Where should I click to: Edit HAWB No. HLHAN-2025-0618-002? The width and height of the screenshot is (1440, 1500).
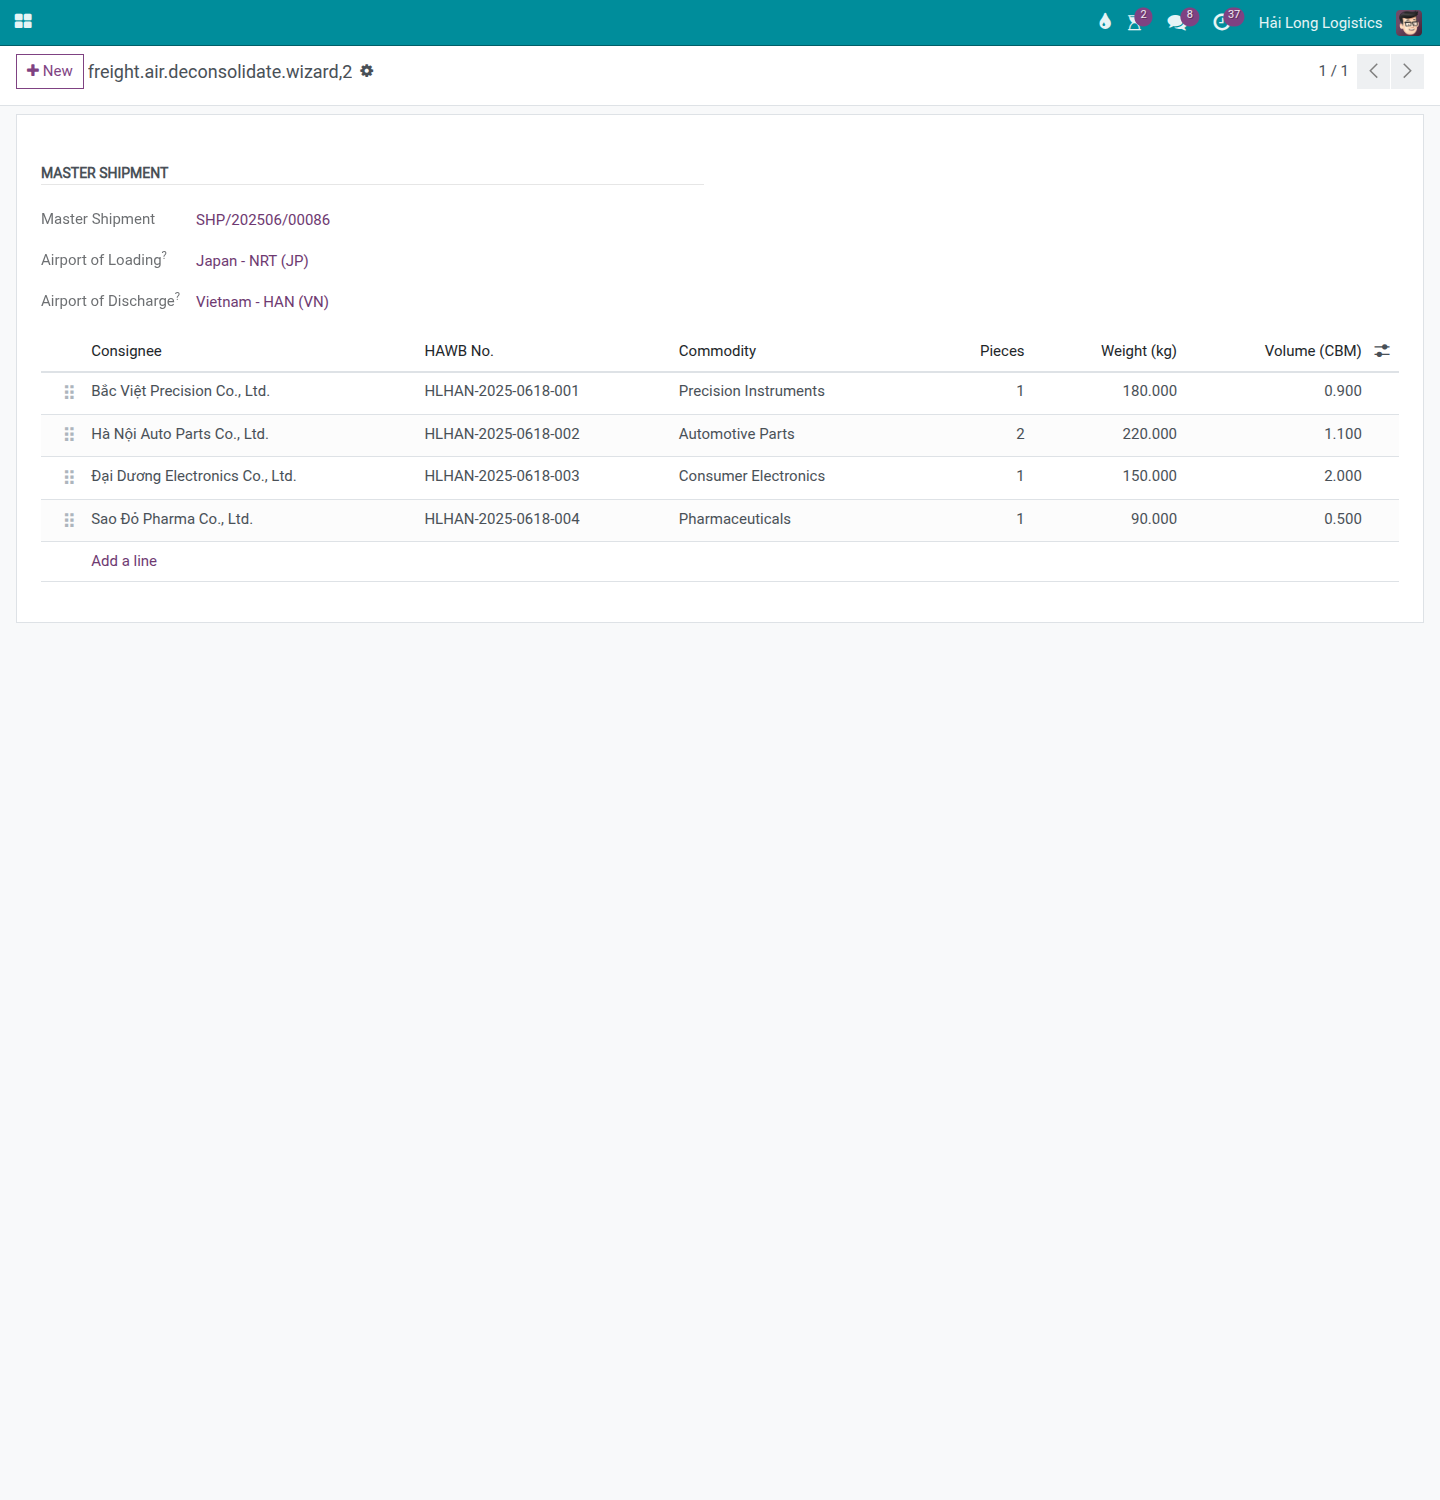(502, 434)
